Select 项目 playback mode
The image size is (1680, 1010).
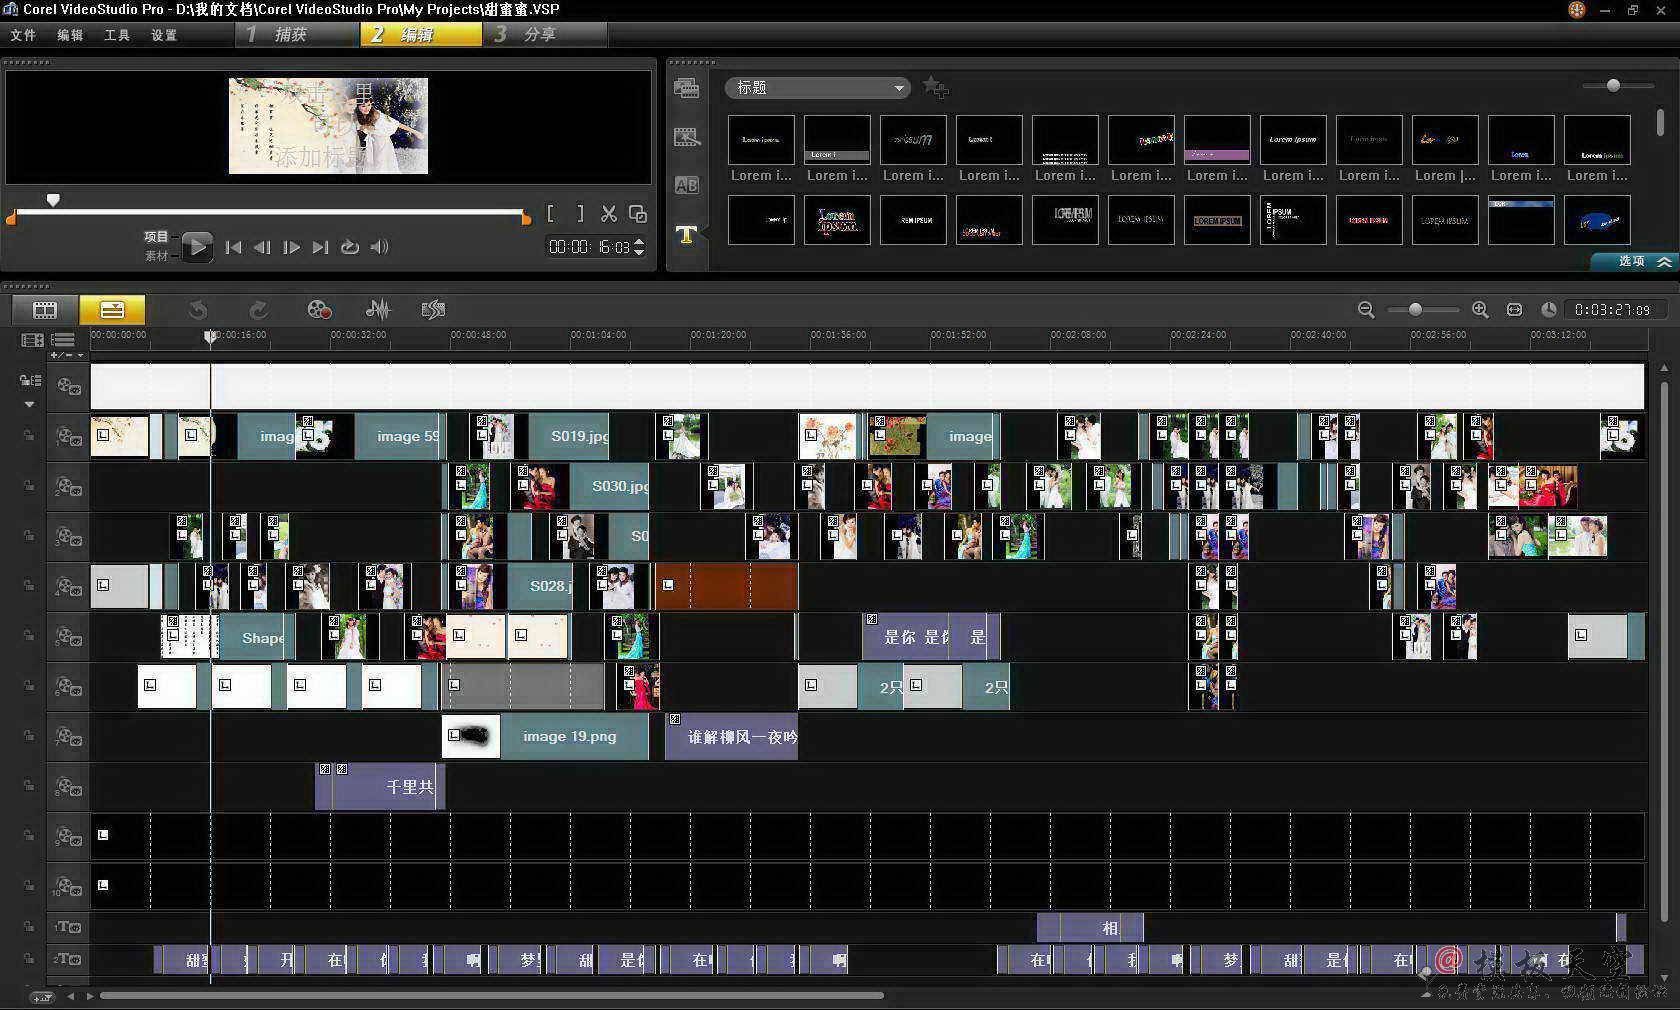155,237
